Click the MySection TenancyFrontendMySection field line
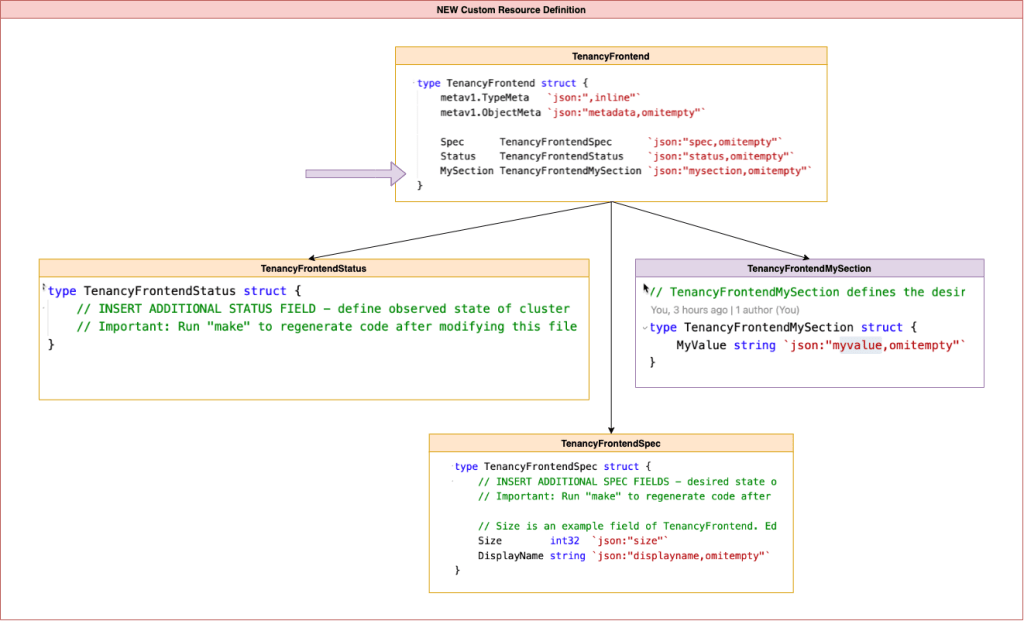1024x621 pixels. pyautogui.click(x=625, y=171)
